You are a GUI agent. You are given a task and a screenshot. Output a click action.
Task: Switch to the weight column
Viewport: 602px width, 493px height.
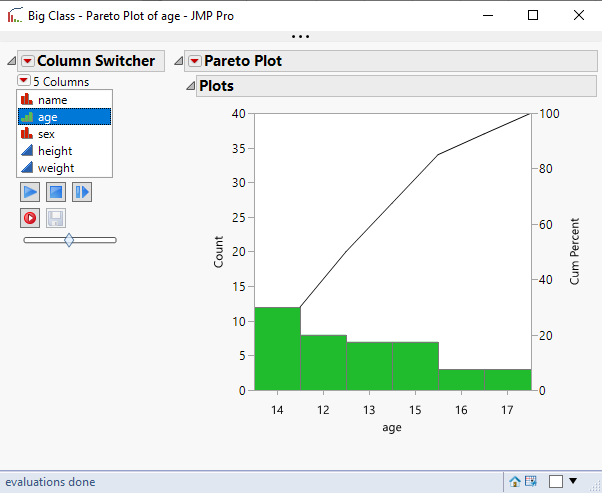[56, 168]
